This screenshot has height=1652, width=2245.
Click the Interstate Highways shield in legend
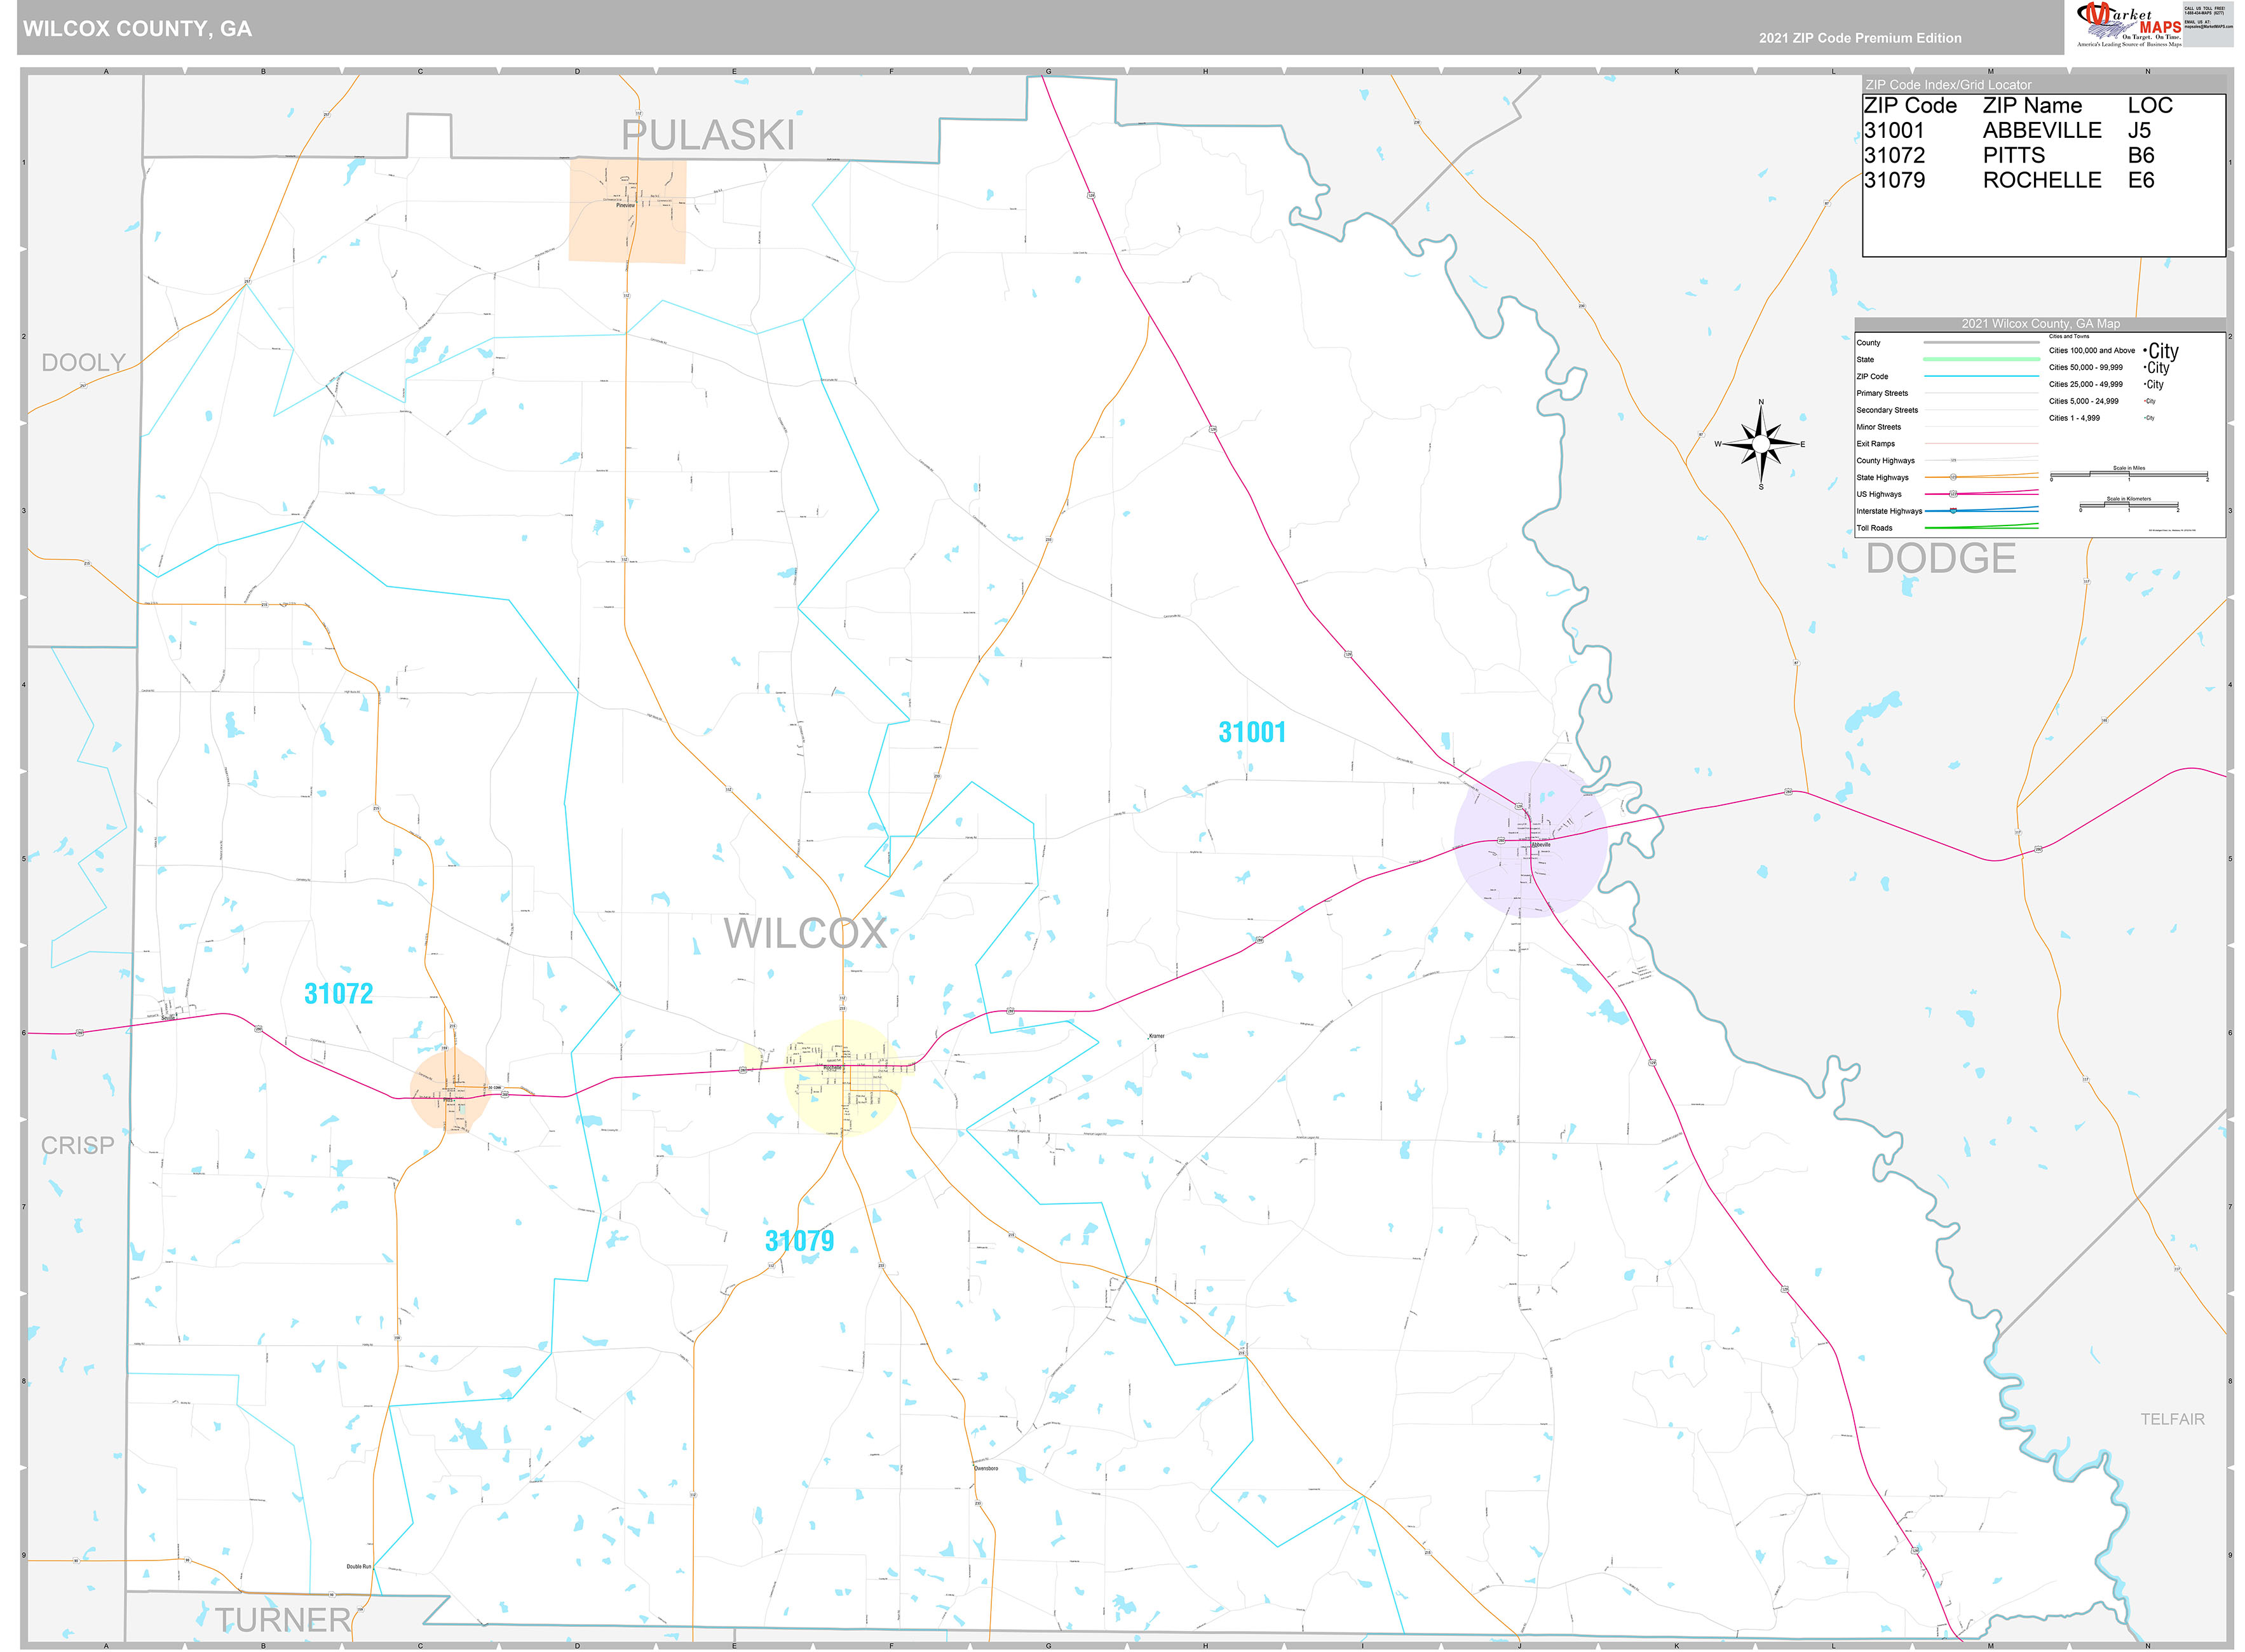[x=1953, y=511]
